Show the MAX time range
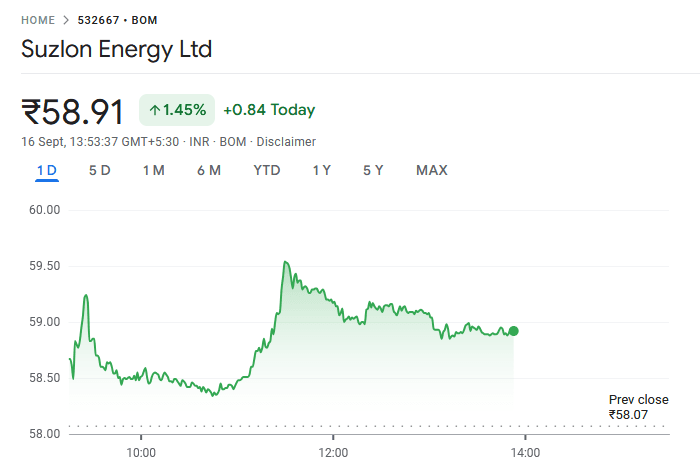The image size is (700, 474). point(431,170)
